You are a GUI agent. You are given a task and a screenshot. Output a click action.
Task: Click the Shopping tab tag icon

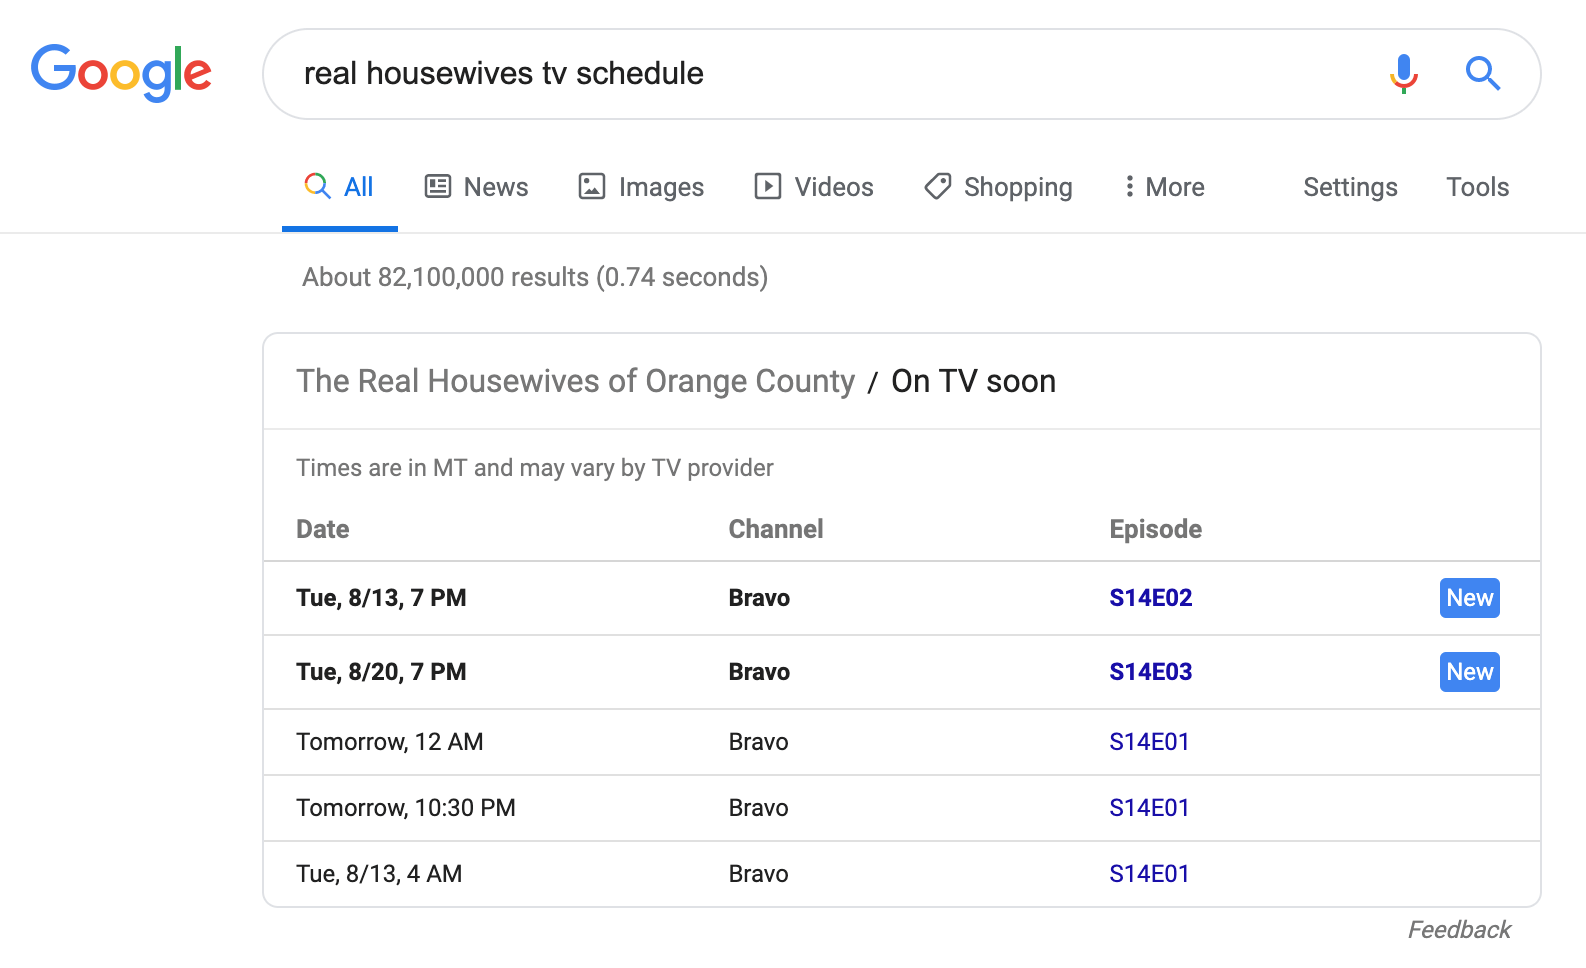pyautogui.click(x=937, y=187)
